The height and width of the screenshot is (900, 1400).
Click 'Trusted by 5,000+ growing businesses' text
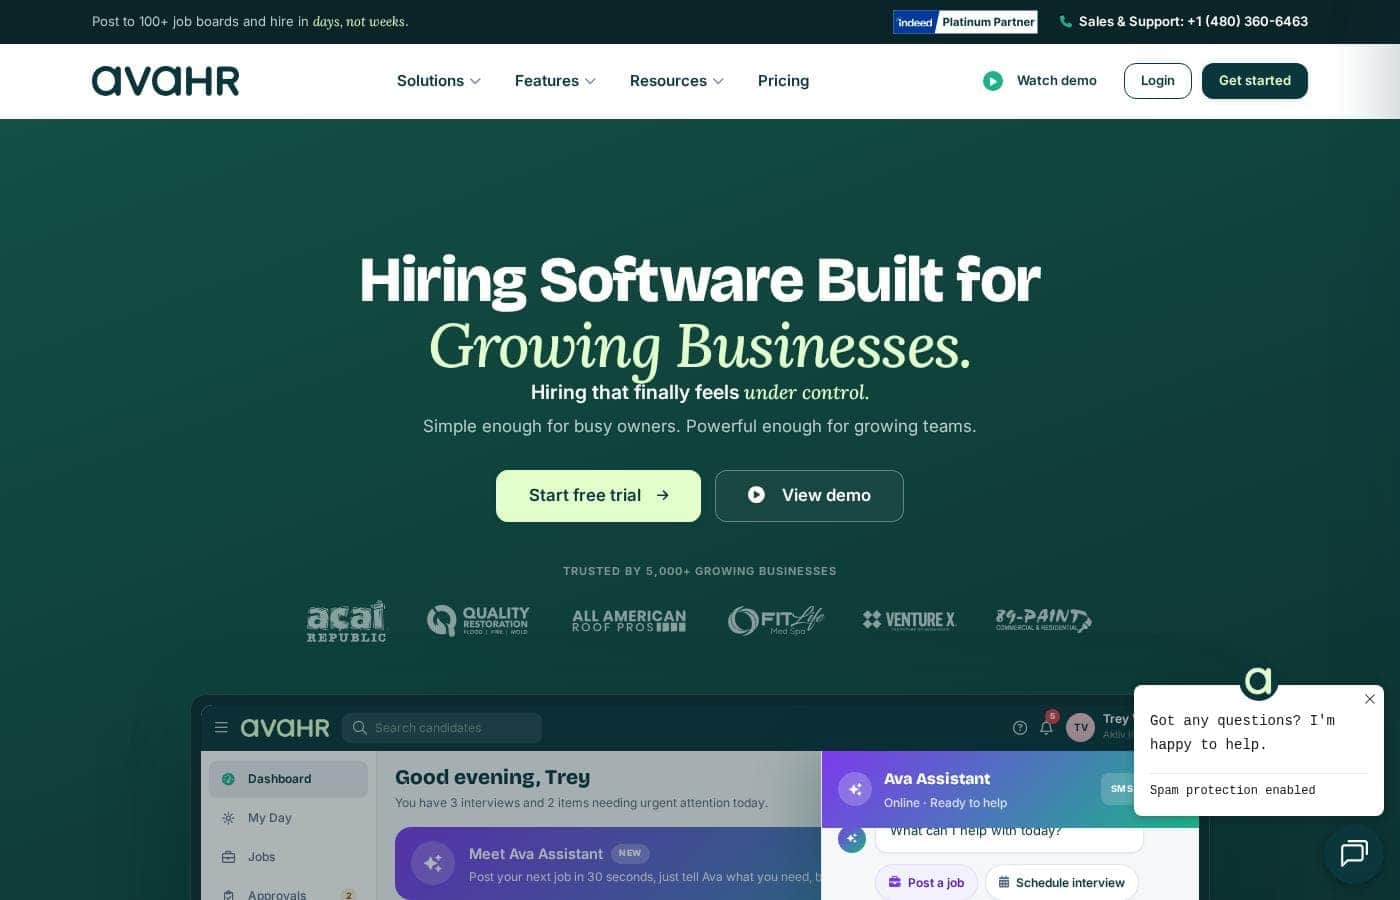point(699,571)
